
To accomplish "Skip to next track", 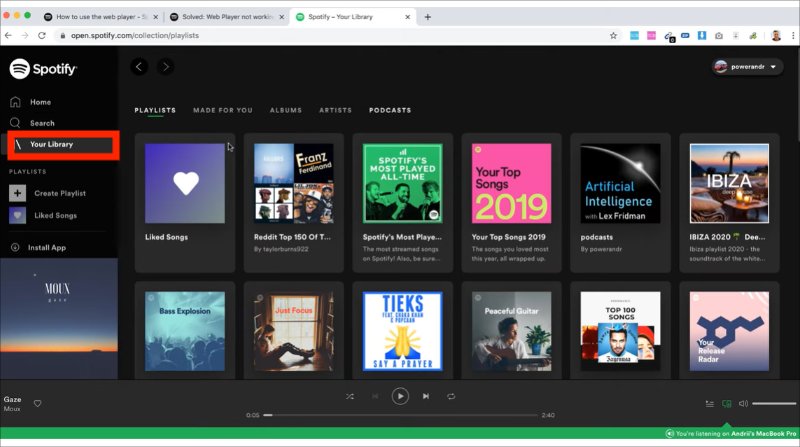I will (x=426, y=396).
